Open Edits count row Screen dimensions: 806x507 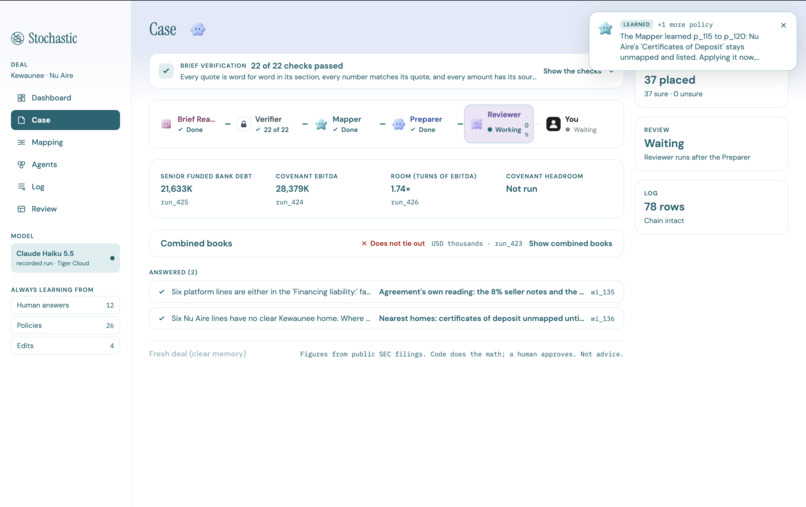[x=65, y=346]
